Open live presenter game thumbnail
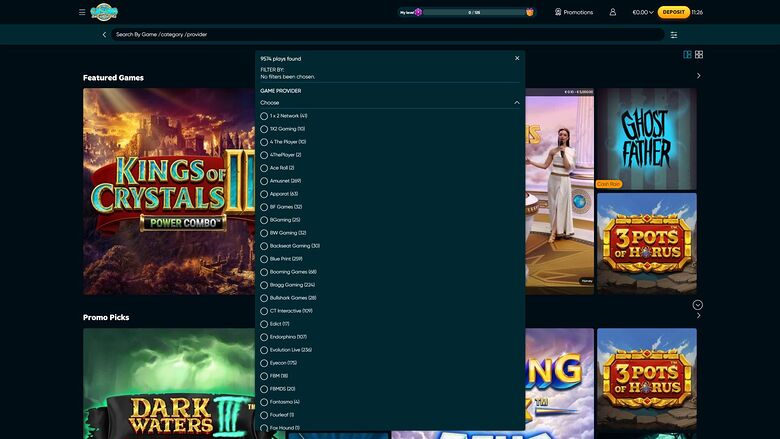Viewport: 780px width, 439px height. click(560, 191)
